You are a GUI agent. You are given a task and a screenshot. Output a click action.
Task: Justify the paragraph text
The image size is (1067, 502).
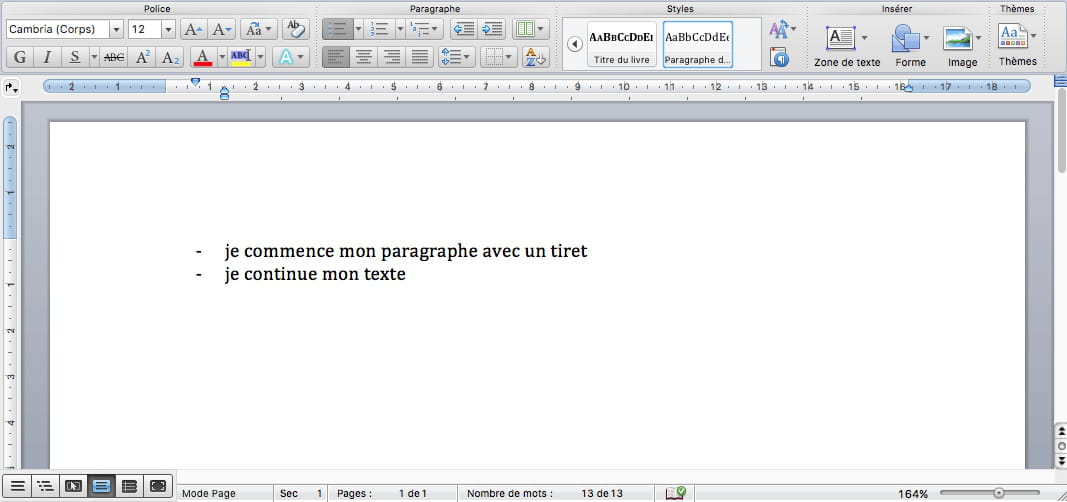tap(419, 57)
